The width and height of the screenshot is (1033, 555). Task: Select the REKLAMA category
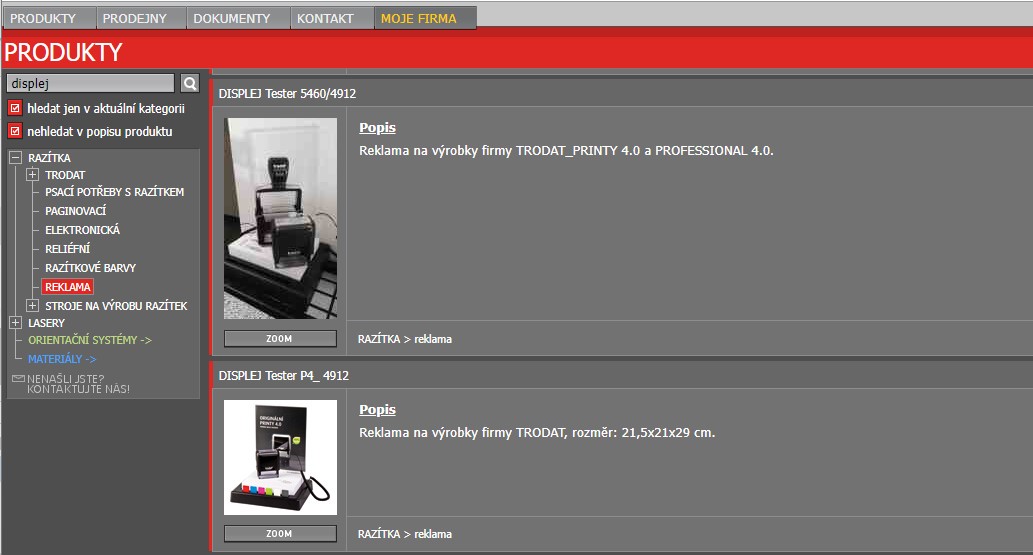68,287
